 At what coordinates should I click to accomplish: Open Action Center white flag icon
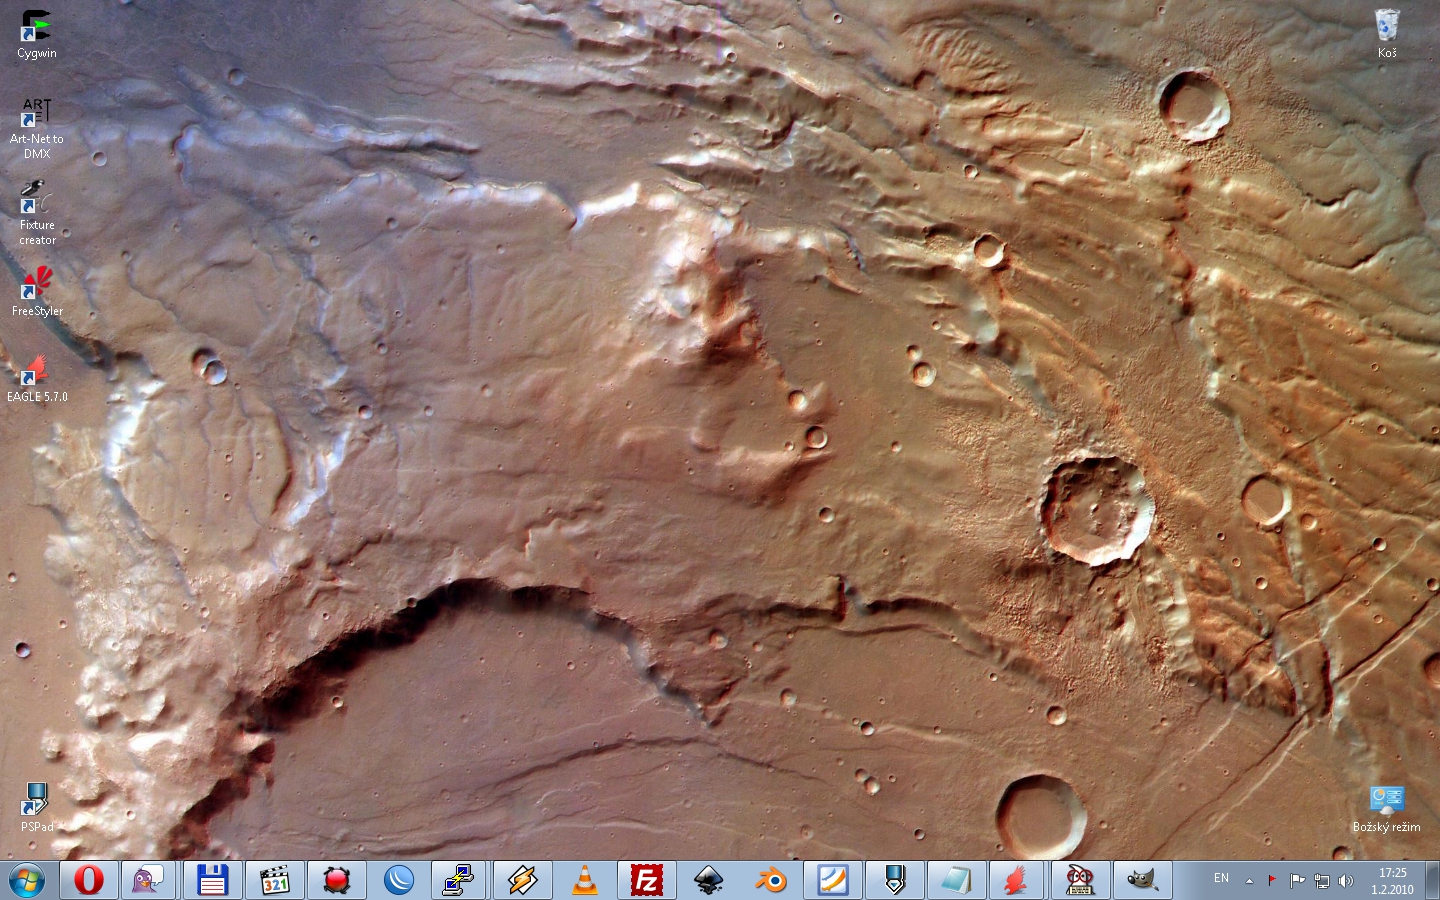1297,881
